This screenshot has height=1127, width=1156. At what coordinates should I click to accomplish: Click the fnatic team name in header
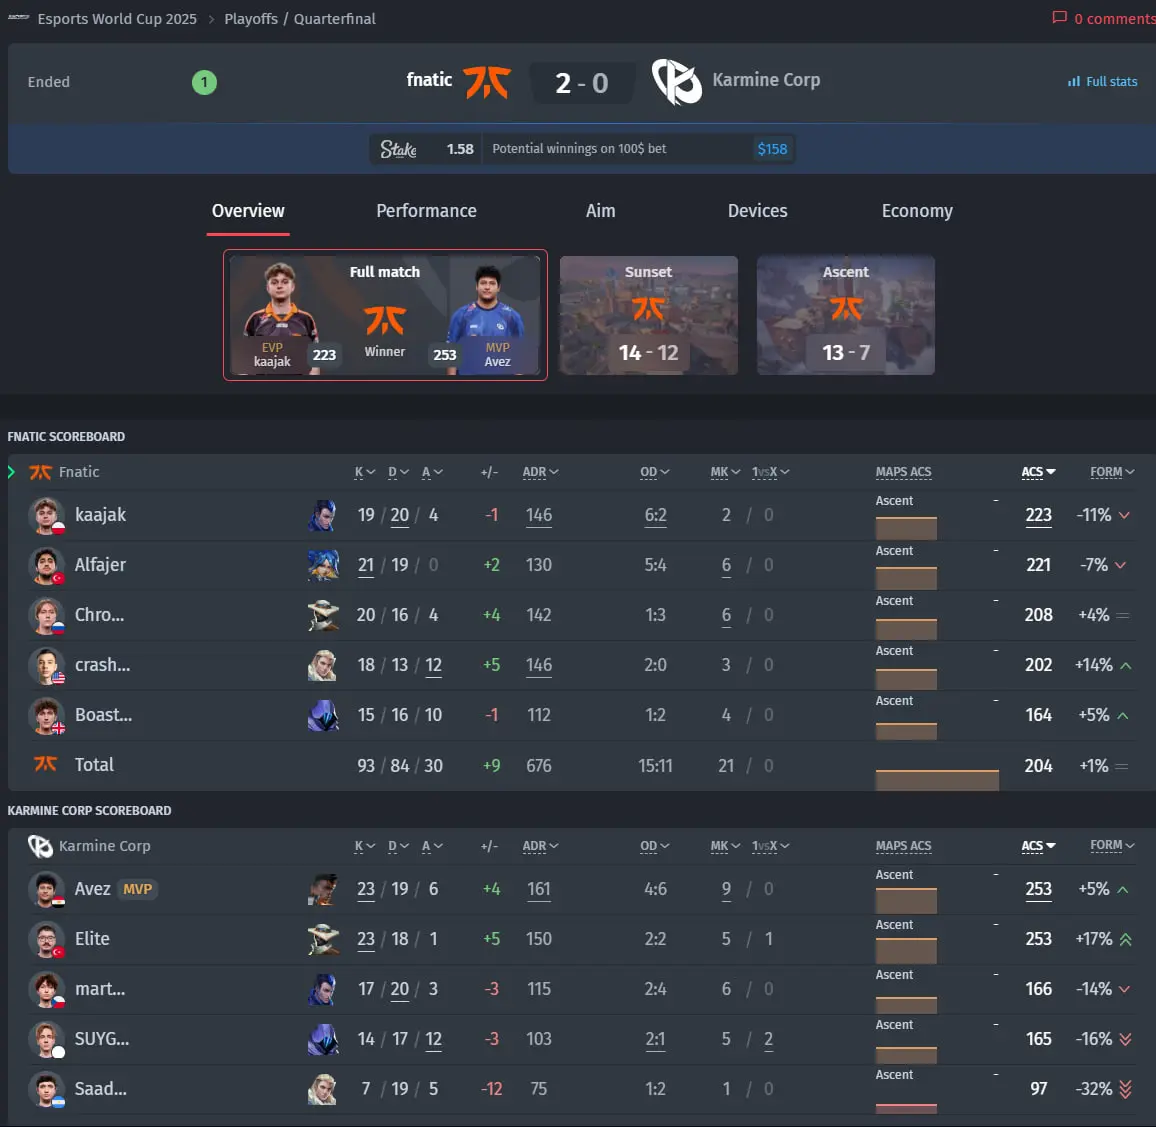(x=429, y=80)
